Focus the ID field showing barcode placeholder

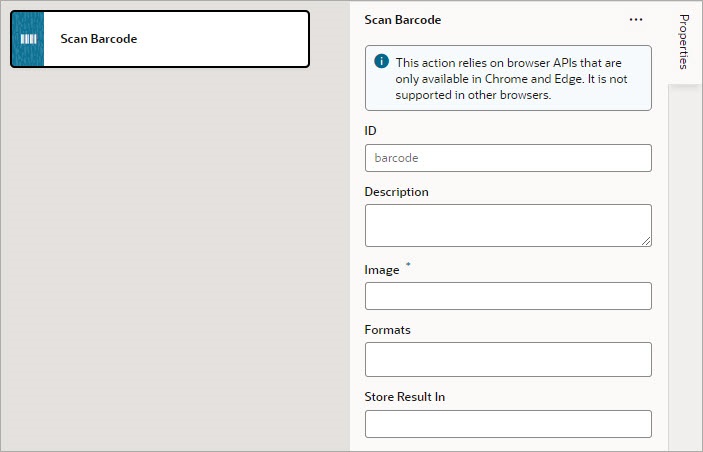[x=508, y=158]
